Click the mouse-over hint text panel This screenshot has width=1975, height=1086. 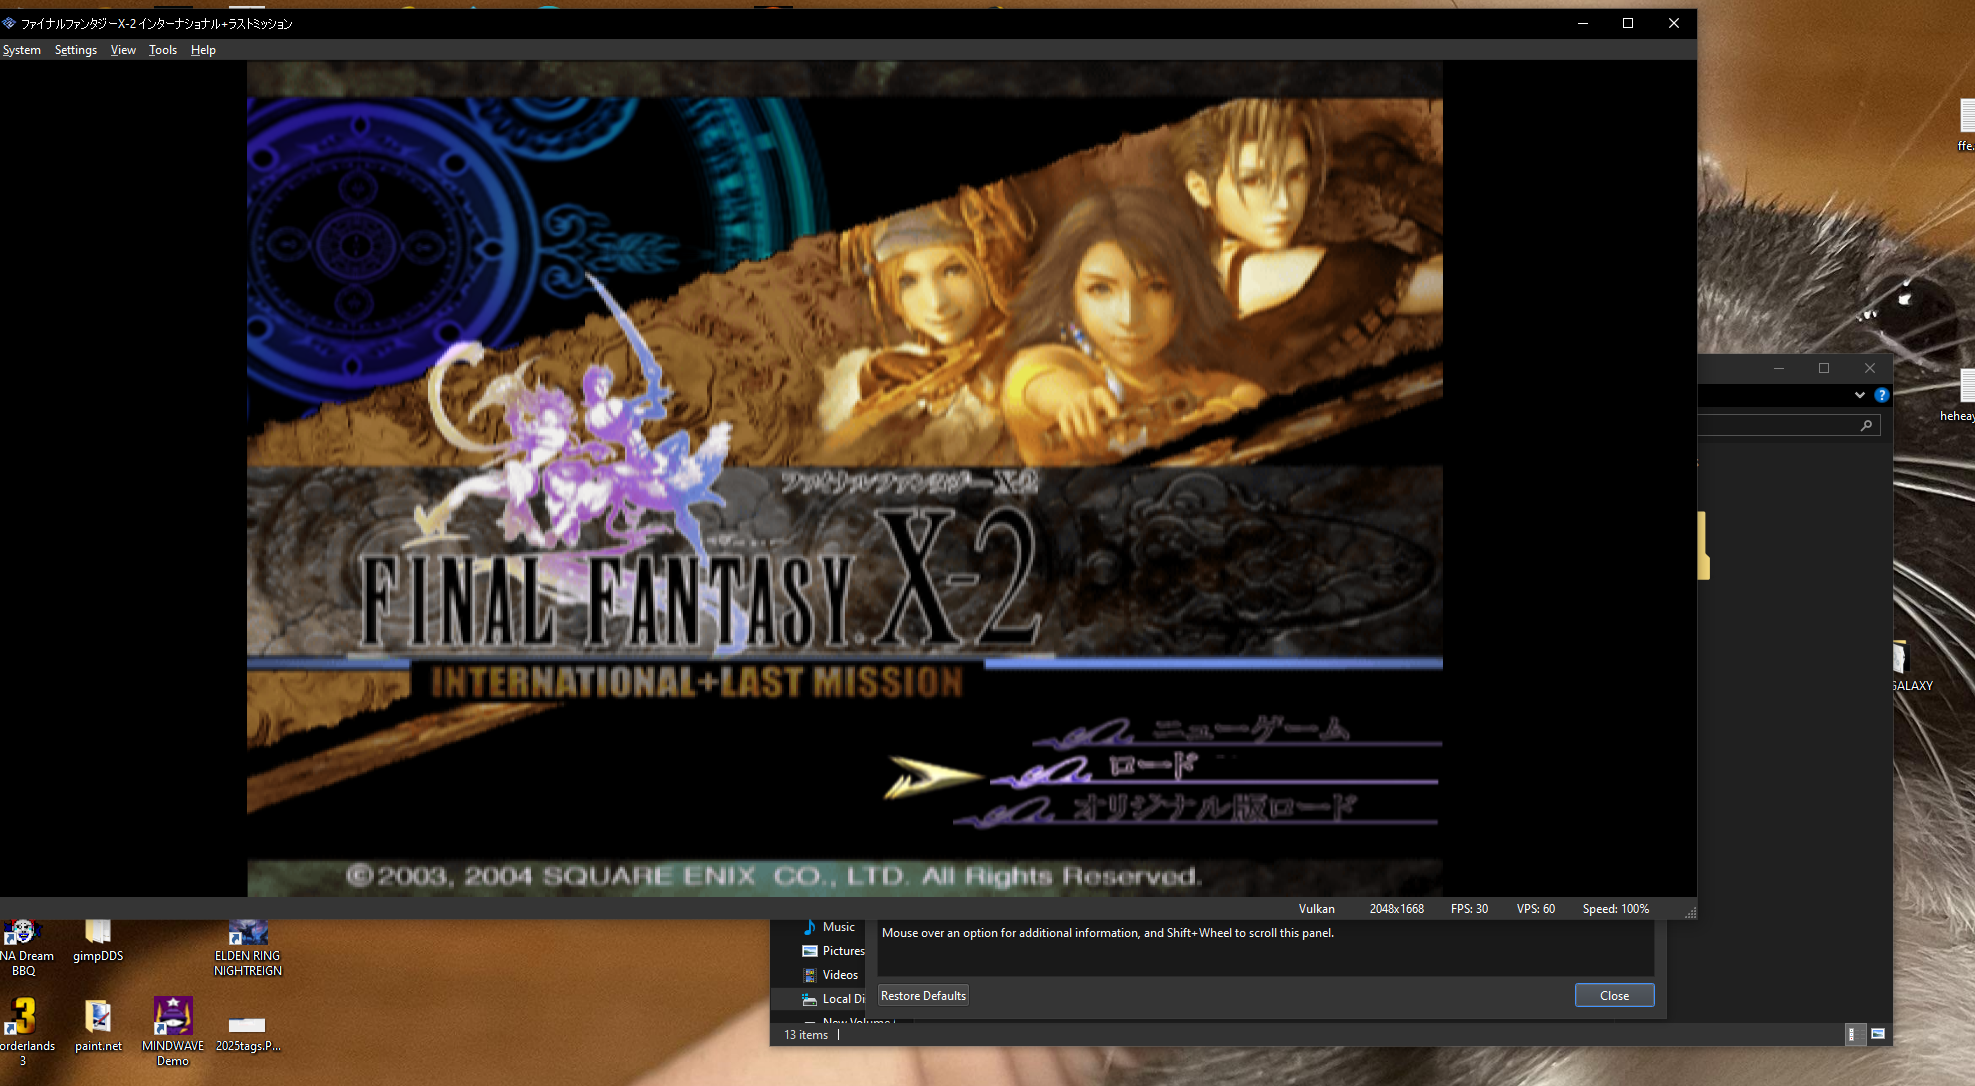point(1265,947)
